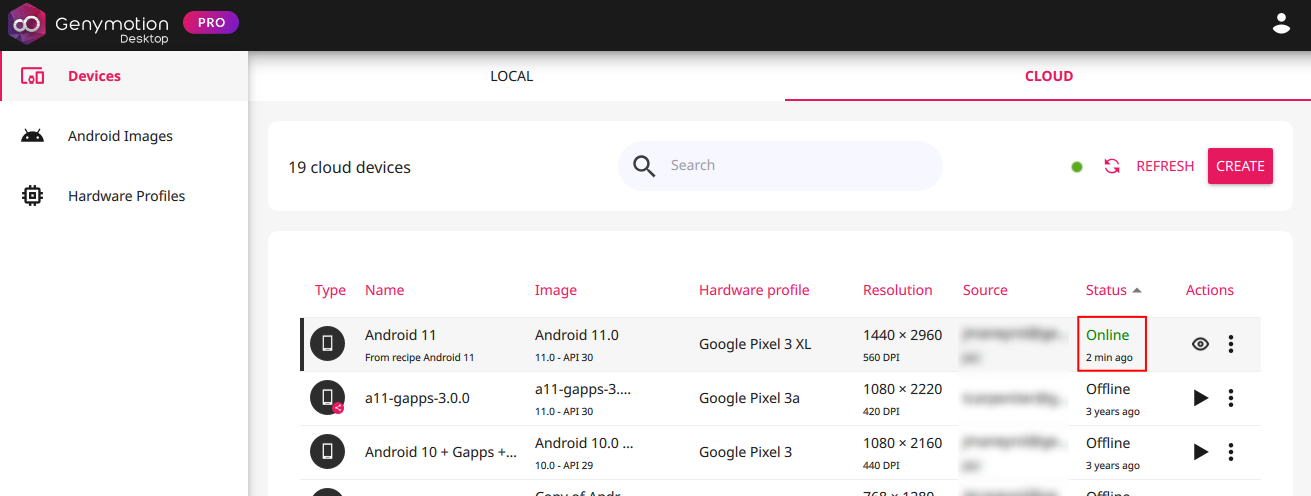This screenshot has width=1311, height=496.
Task: Sort by Hardware profile column header
Action: 754,290
